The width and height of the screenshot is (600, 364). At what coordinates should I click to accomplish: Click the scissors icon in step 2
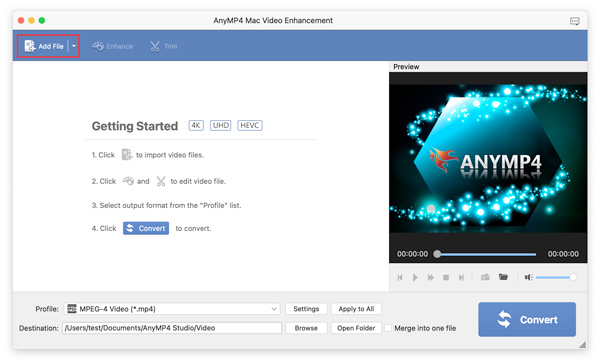pyautogui.click(x=161, y=181)
